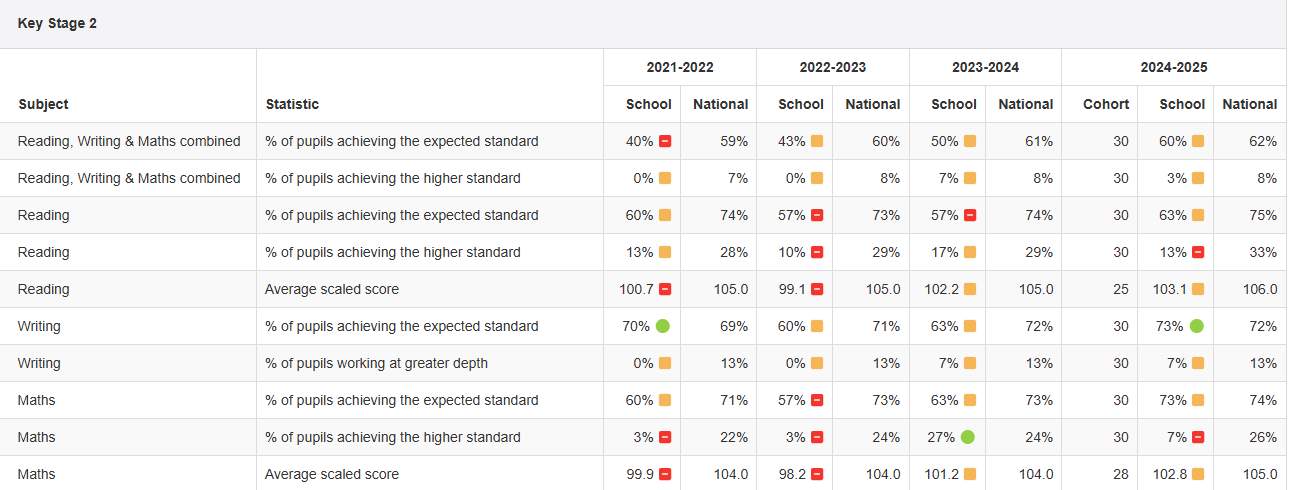Click amber square beside Maths 101.2 score
The height and width of the screenshot is (490, 1289).
pos(970,474)
